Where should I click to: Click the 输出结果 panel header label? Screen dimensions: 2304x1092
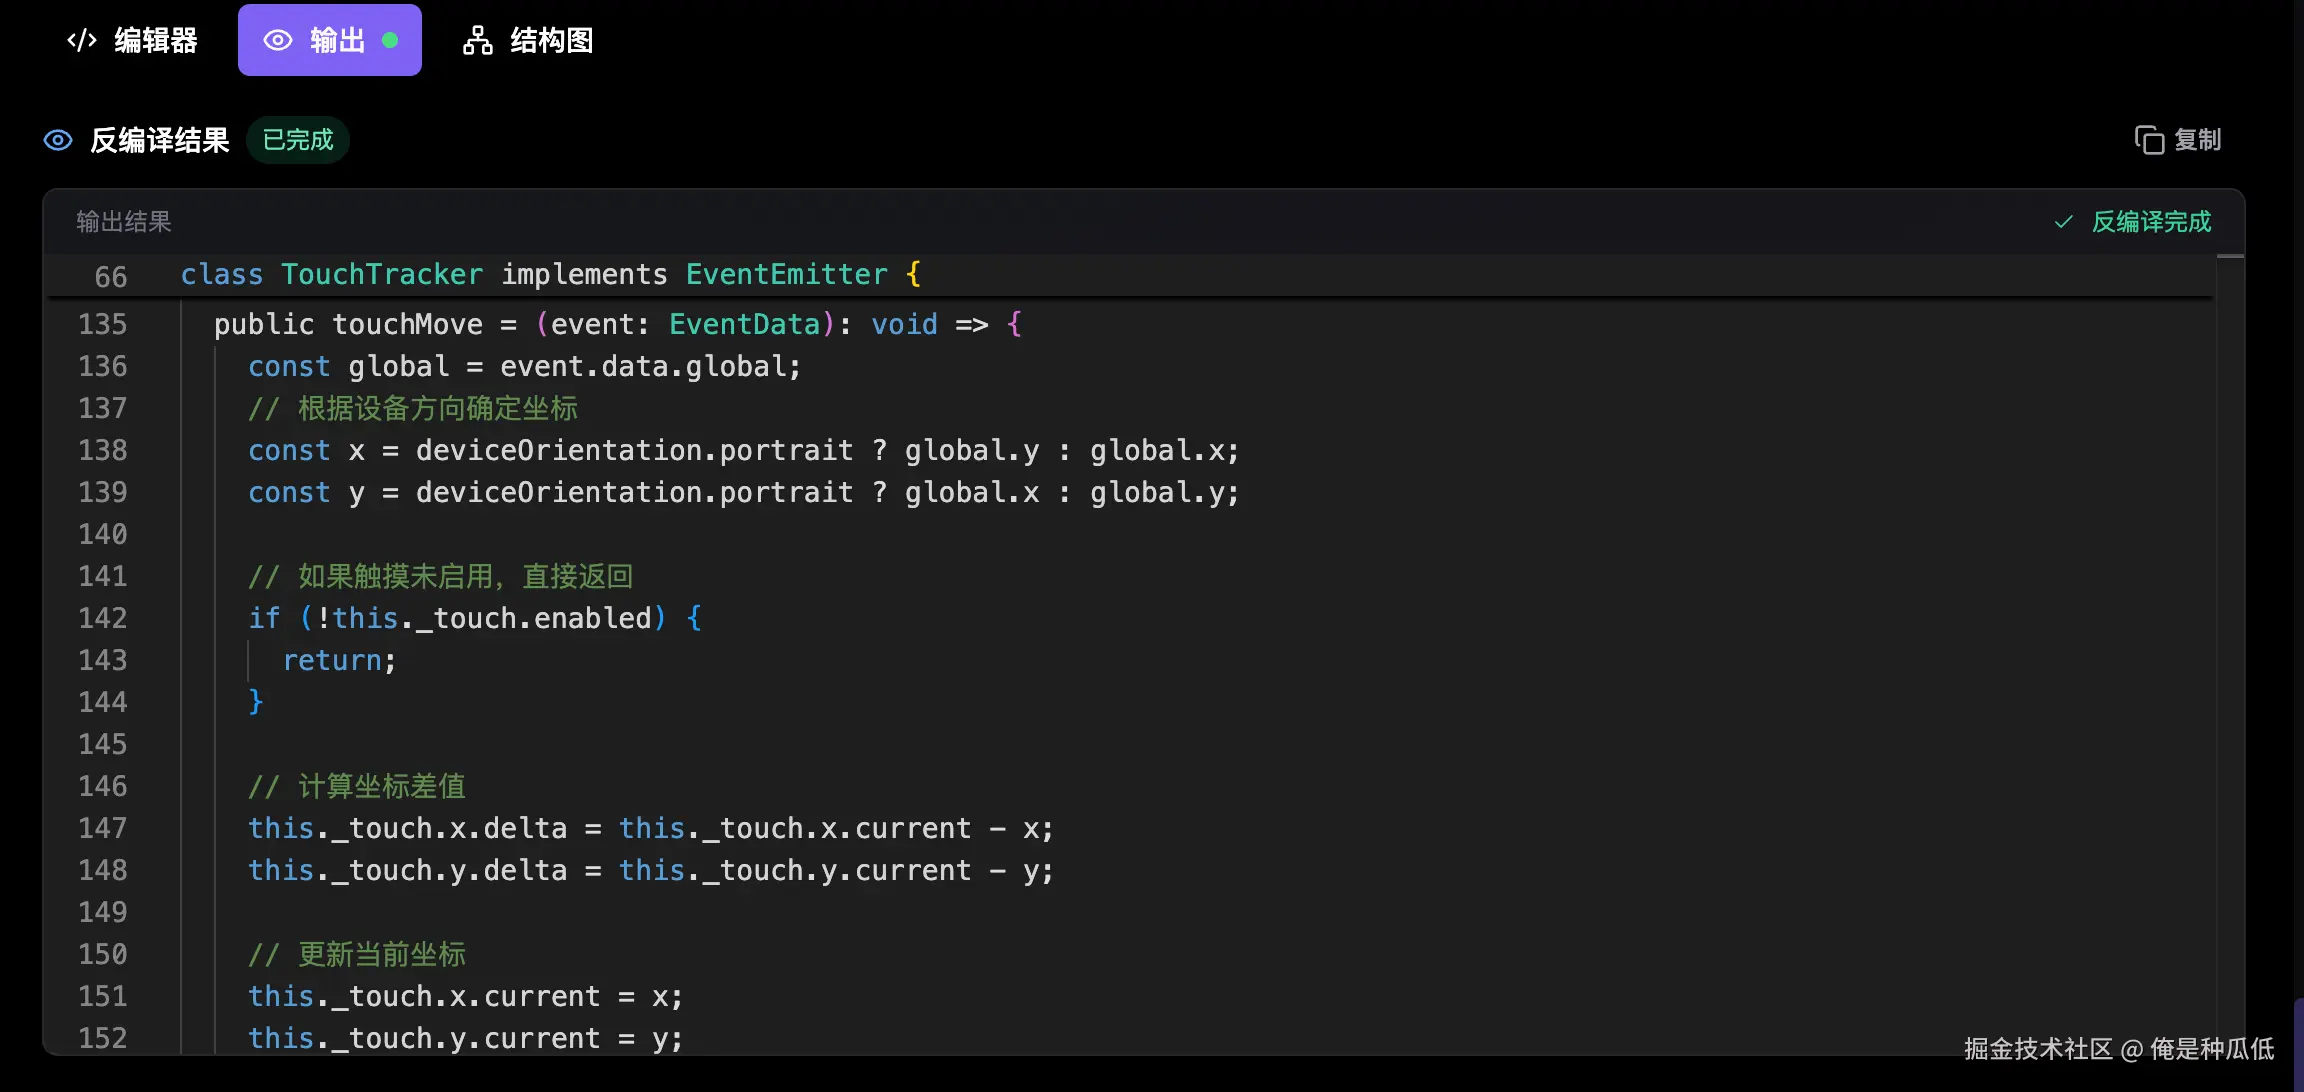pyautogui.click(x=124, y=222)
